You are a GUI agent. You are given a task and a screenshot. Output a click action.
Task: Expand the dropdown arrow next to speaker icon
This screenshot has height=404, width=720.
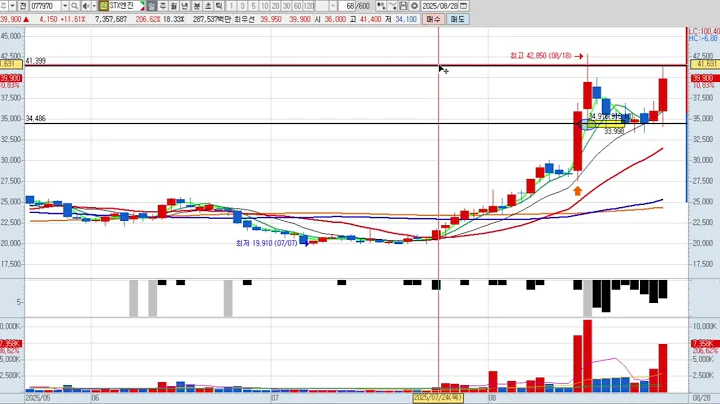94,6
